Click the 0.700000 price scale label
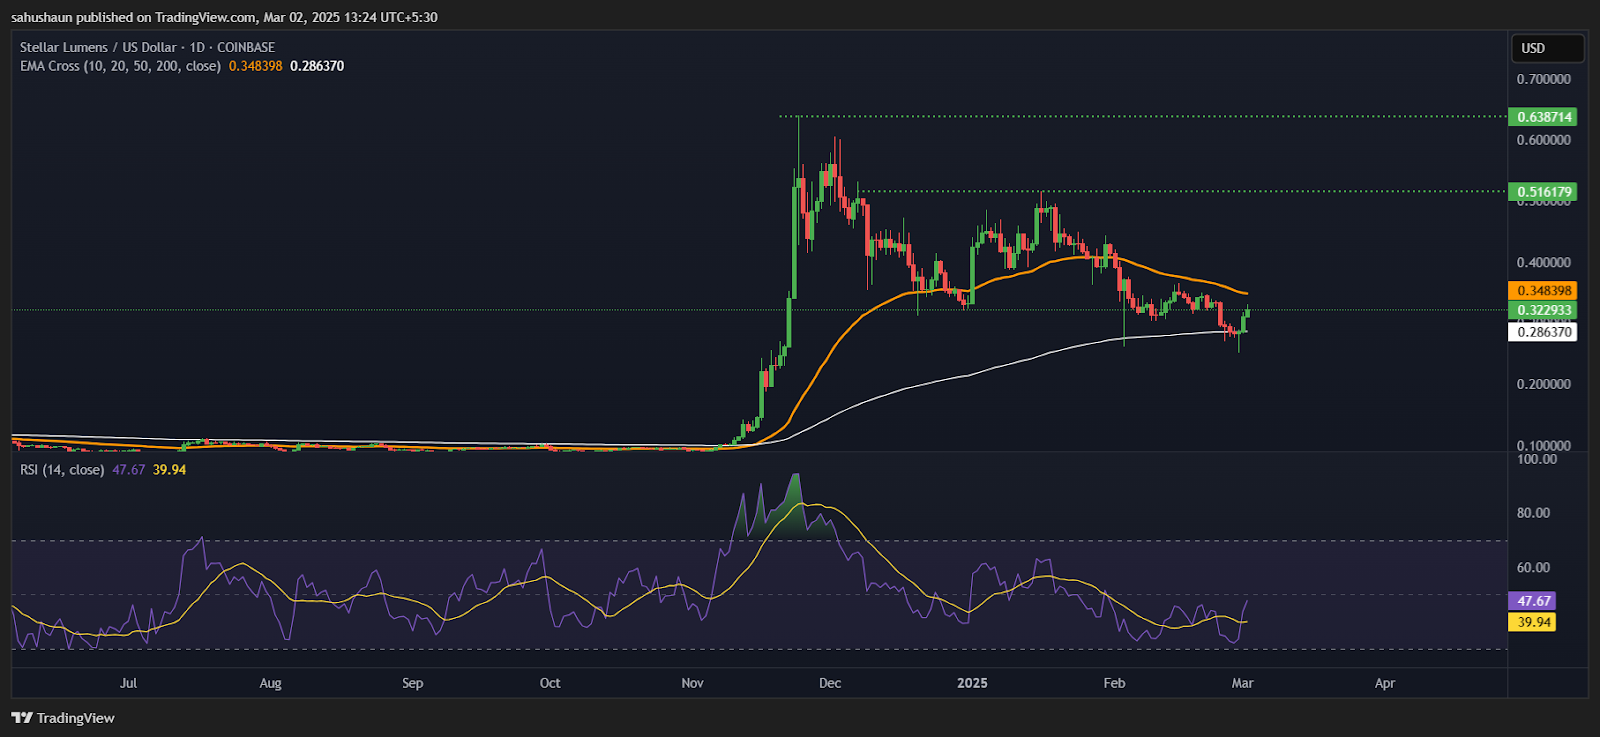 (x=1543, y=79)
